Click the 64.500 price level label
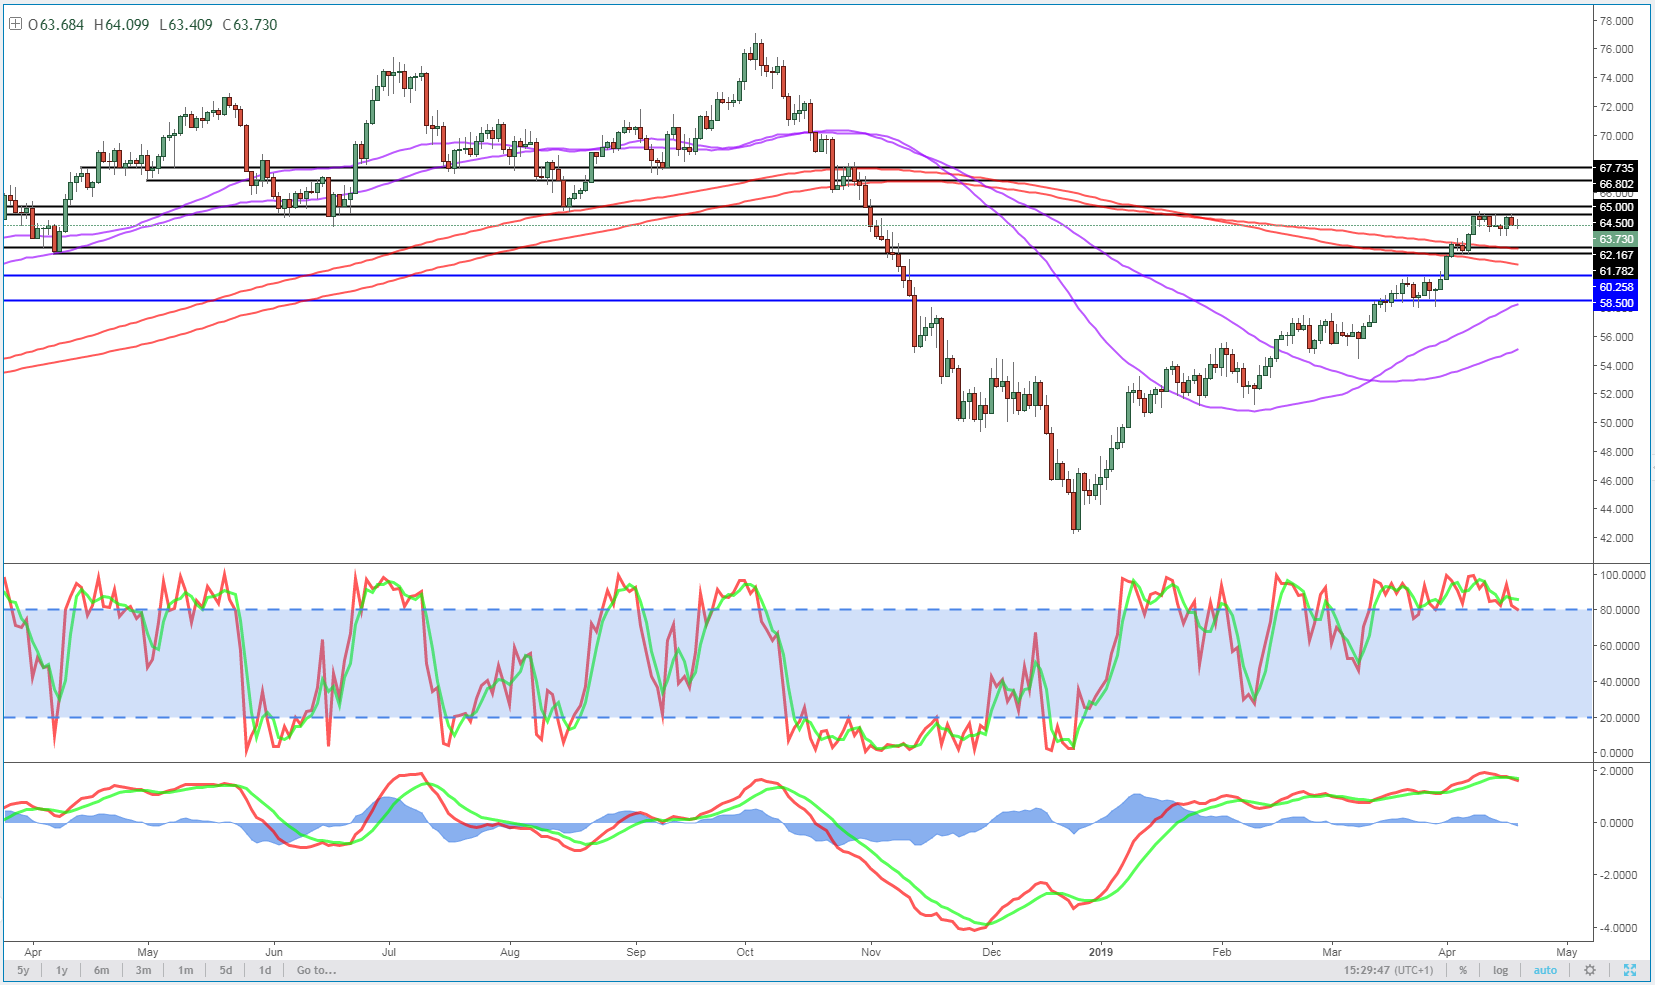This screenshot has width=1655, height=985. [x=1616, y=223]
